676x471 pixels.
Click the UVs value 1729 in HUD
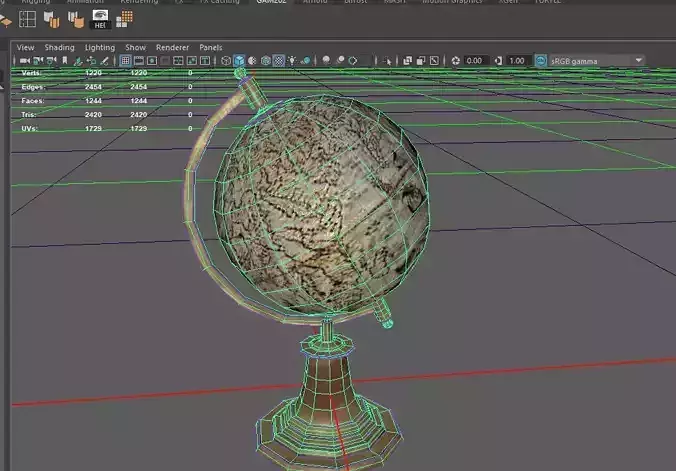(93, 129)
